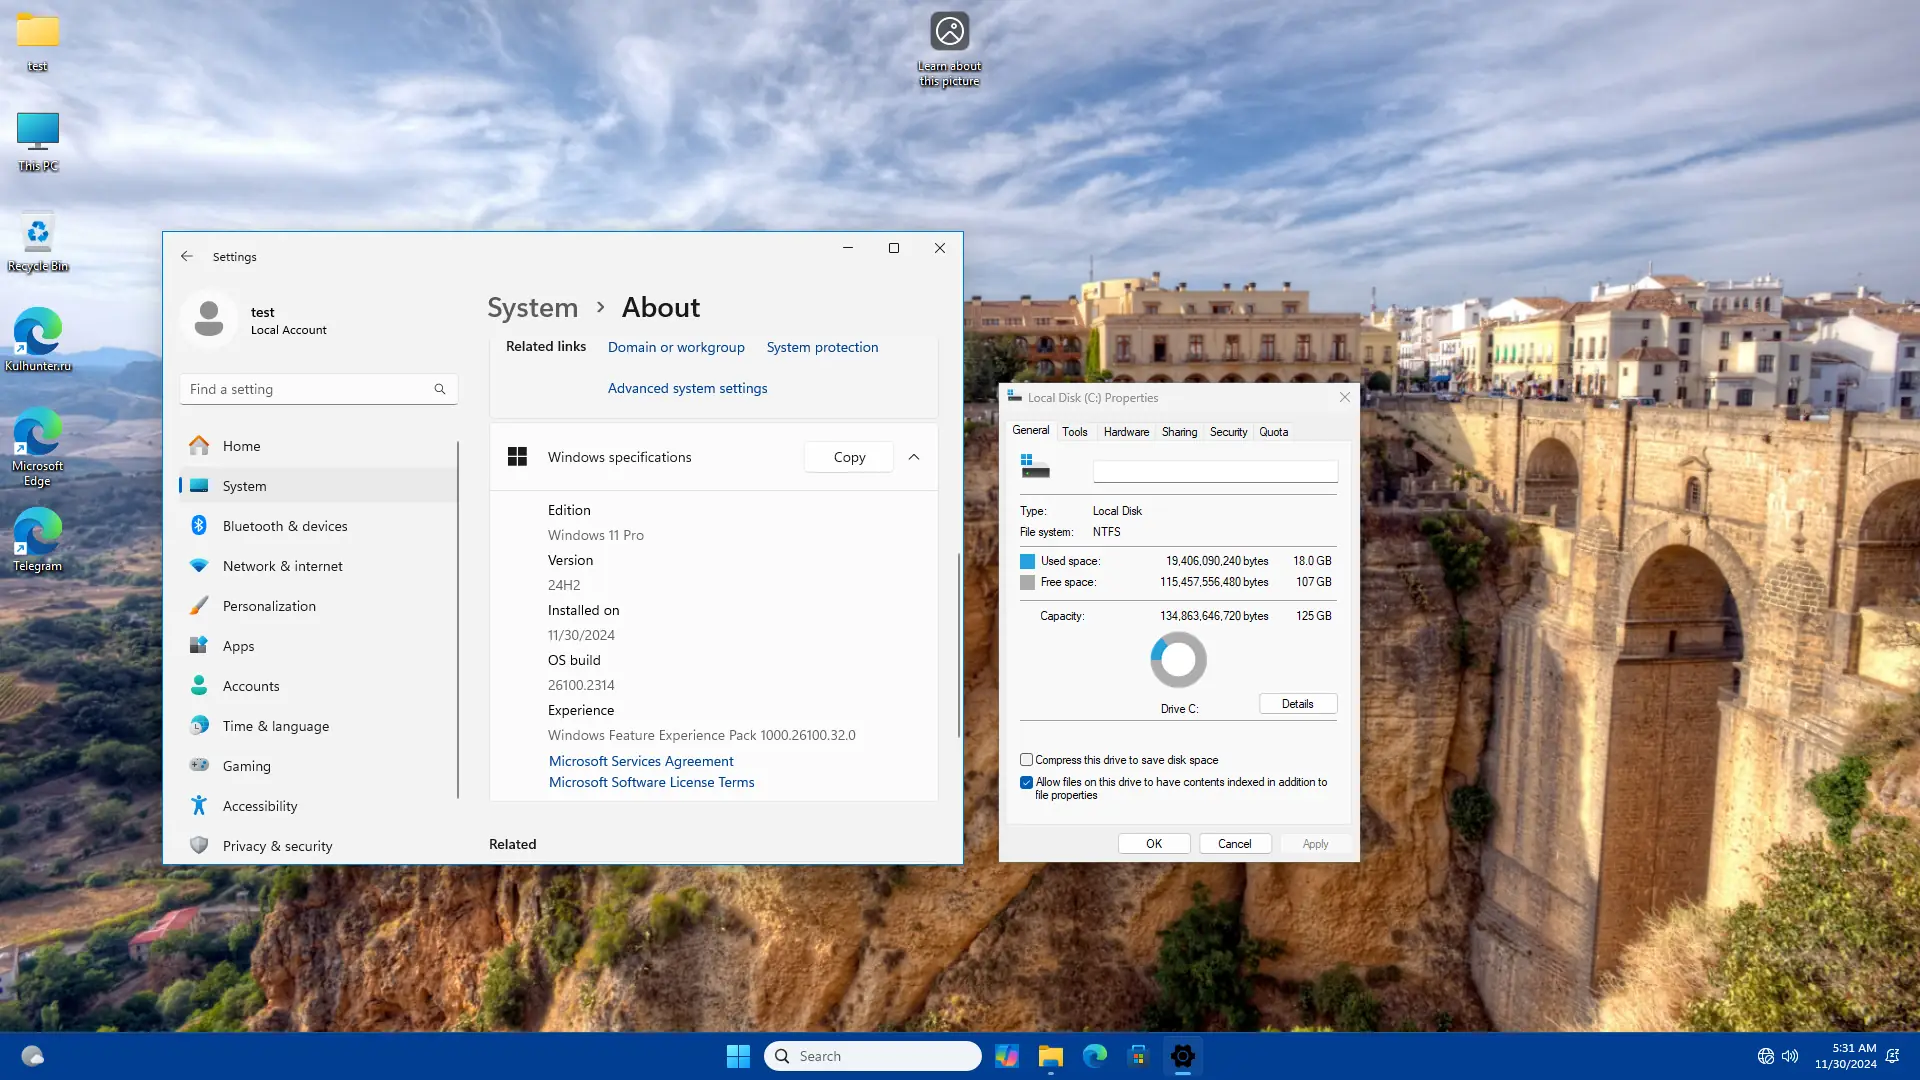Click the drive label text field
The image size is (1920, 1080).
[x=1215, y=471]
